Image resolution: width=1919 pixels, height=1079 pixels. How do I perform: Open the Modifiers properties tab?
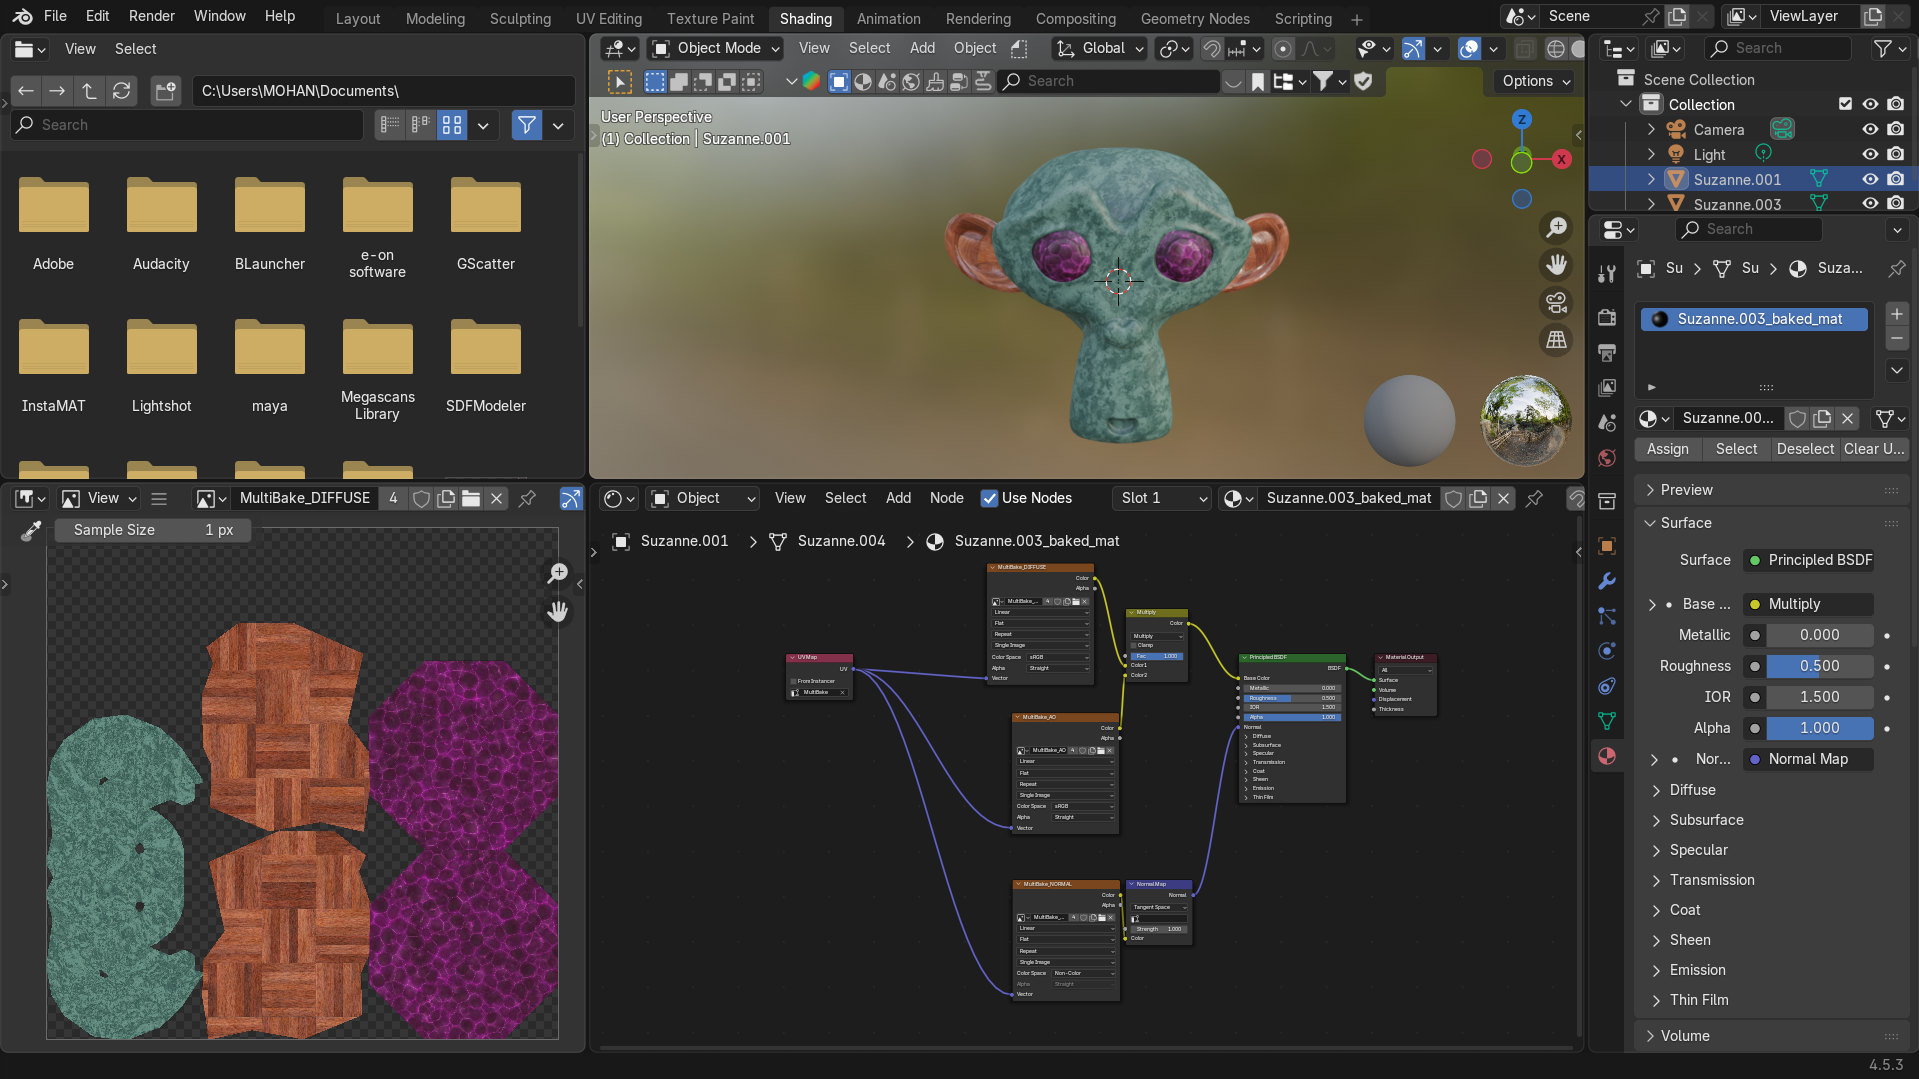[1607, 581]
